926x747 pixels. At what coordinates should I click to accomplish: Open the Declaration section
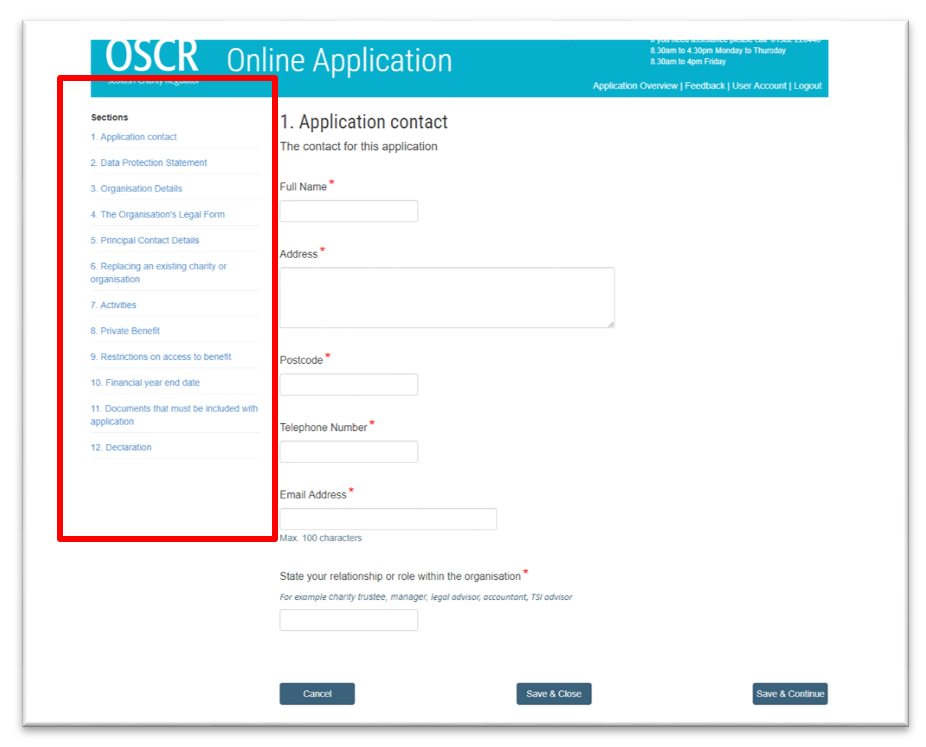pos(122,447)
